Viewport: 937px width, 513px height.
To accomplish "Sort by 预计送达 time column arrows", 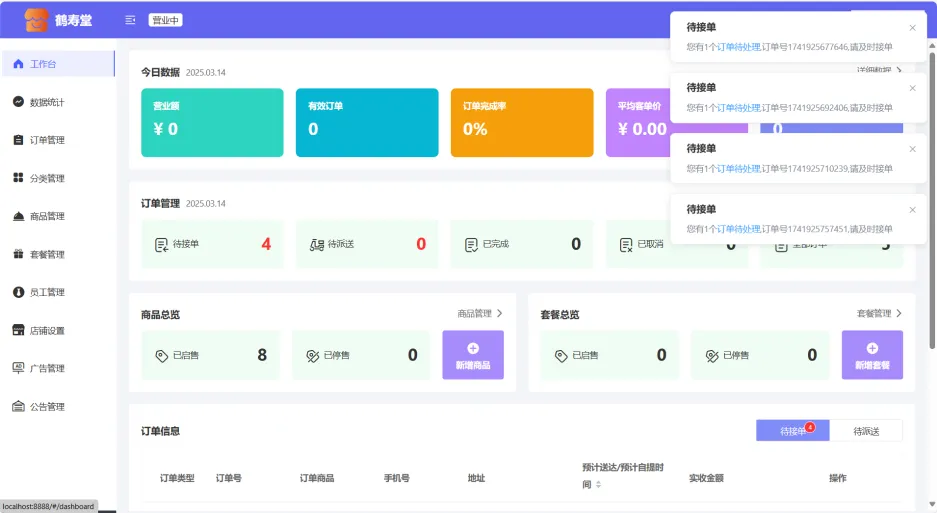I will 598,485.
